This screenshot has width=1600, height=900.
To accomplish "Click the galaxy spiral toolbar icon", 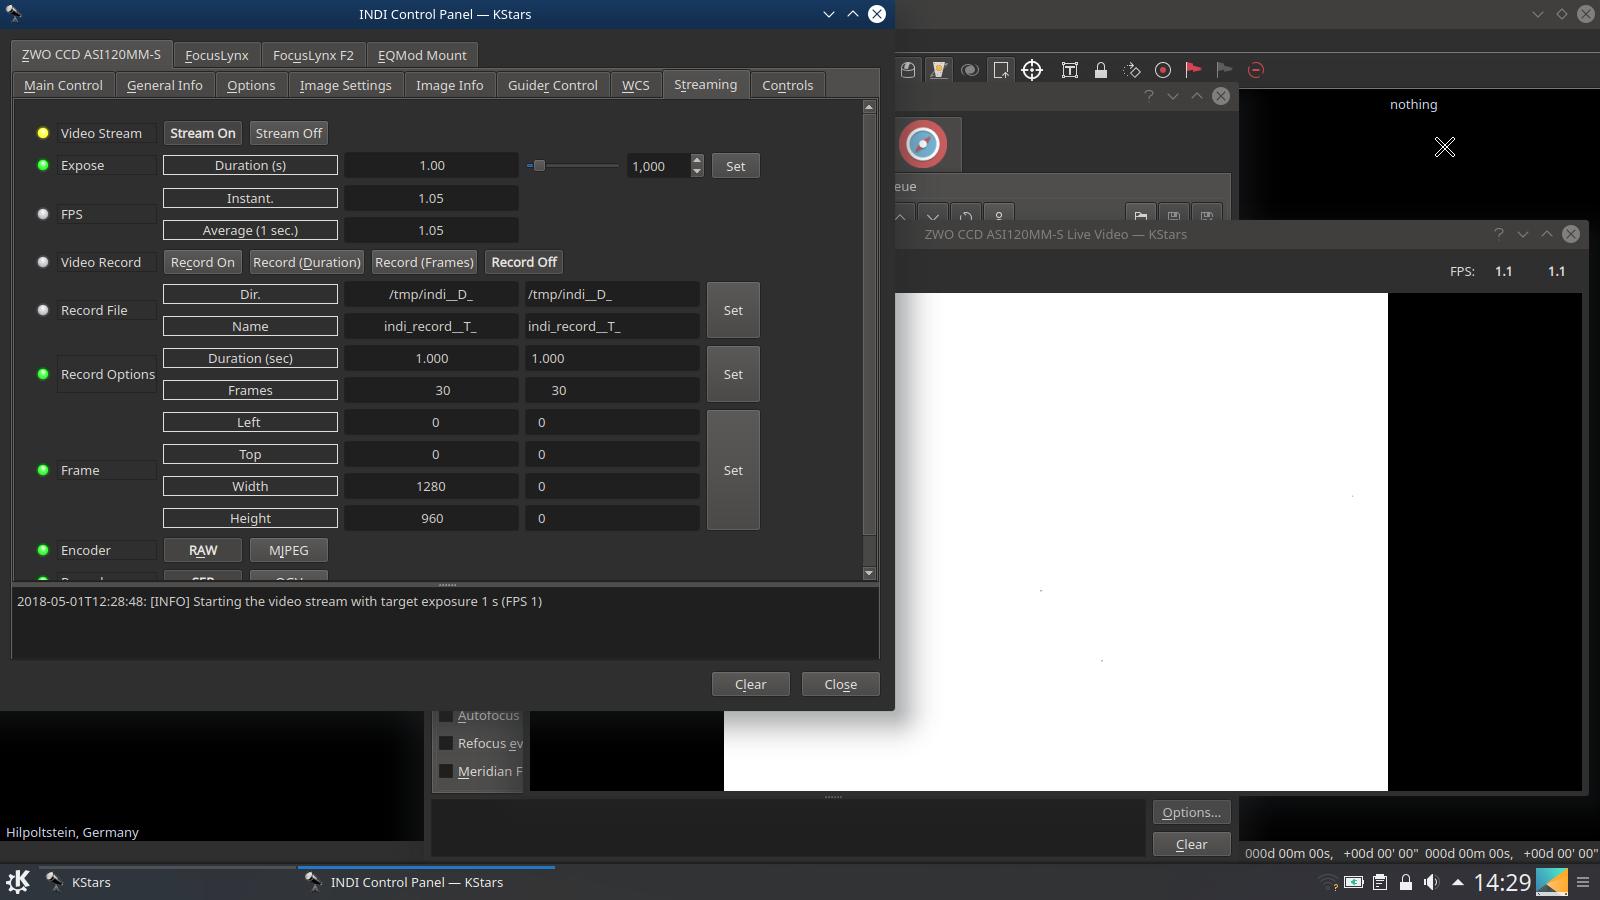I will [969, 70].
